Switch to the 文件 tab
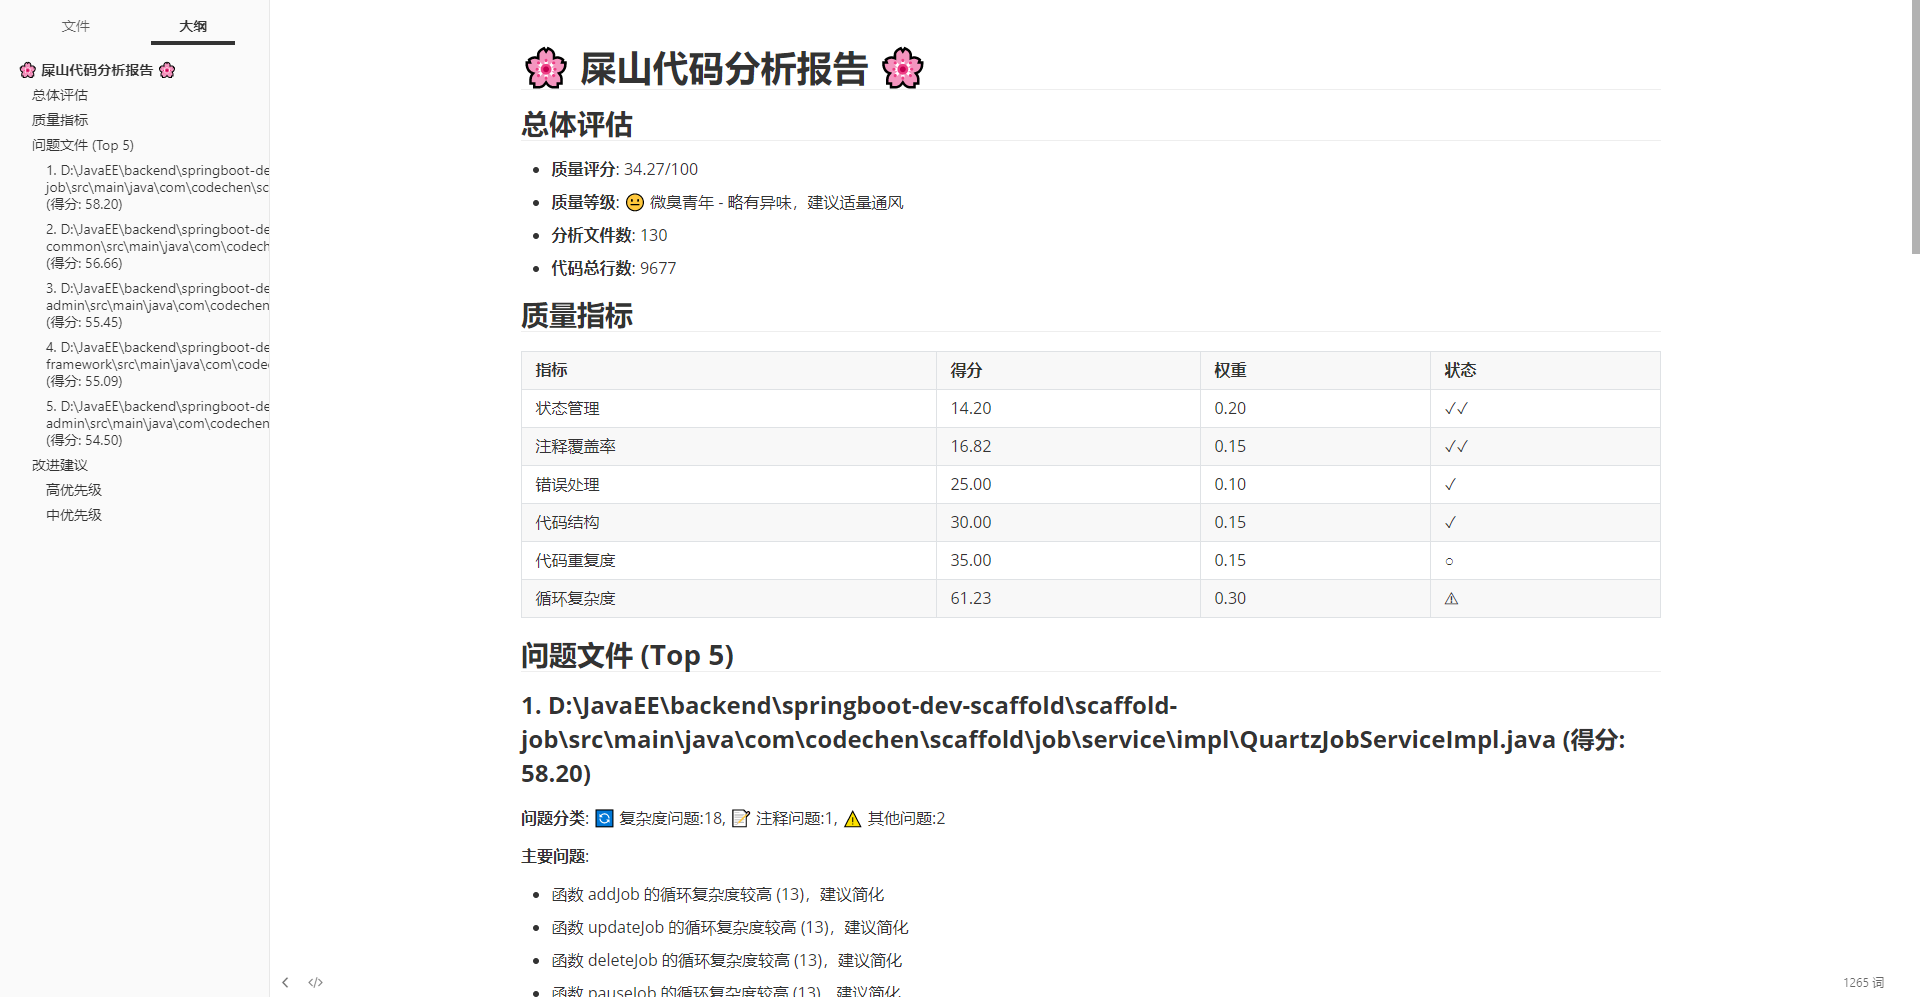This screenshot has width=1920, height=997. (76, 26)
